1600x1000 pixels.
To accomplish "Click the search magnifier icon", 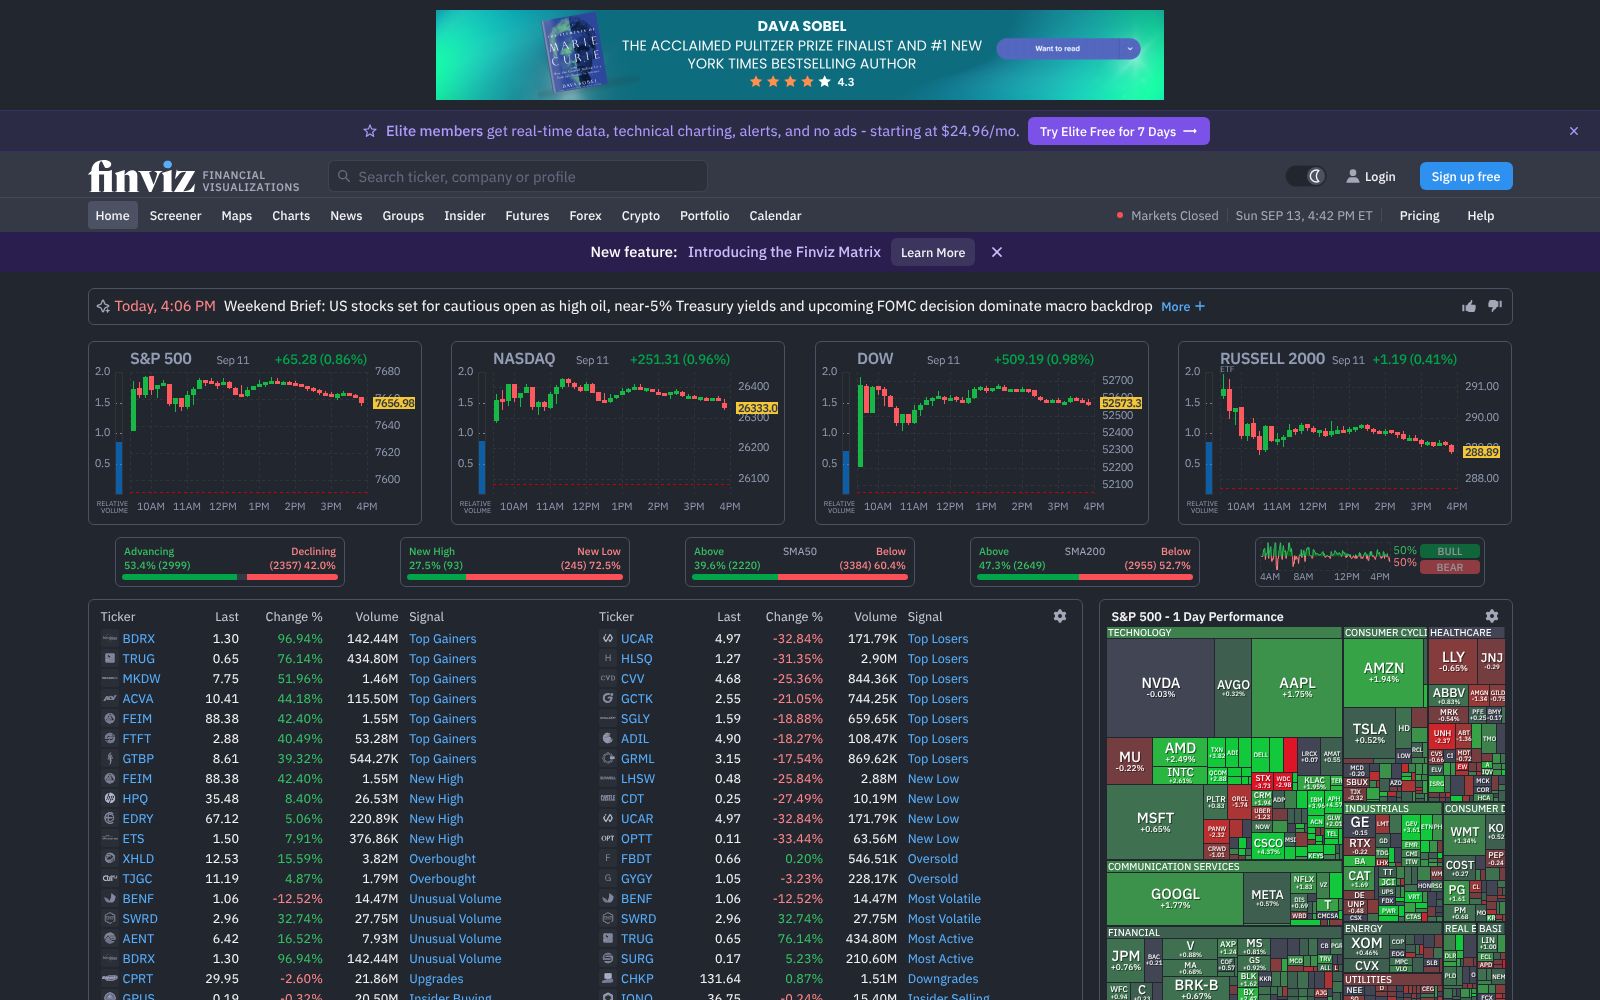I will (x=344, y=176).
